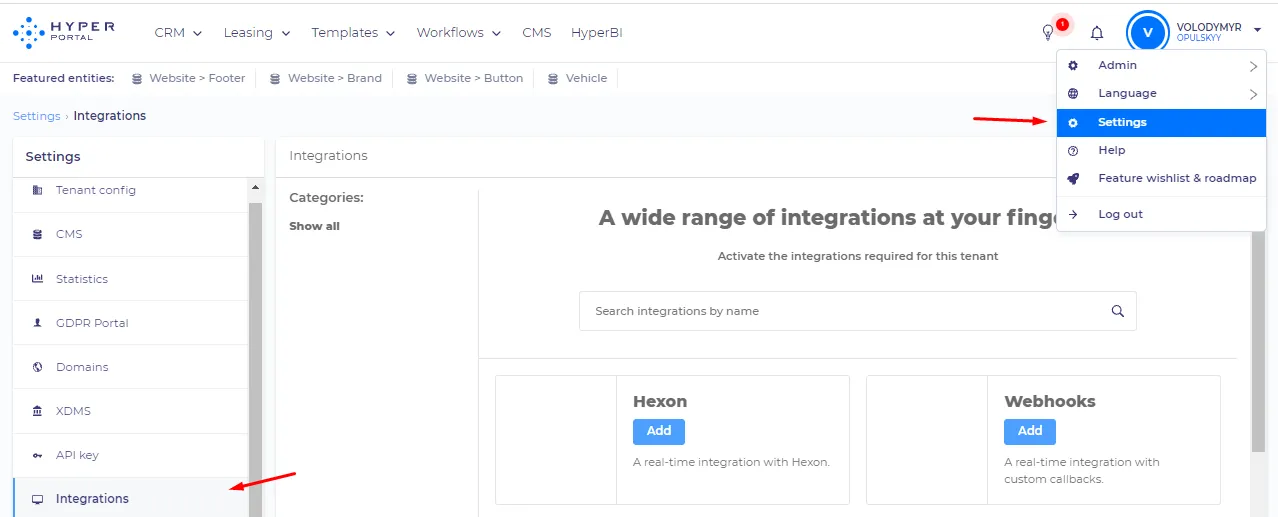Open Website > Footer featured entity

(x=188, y=78)
